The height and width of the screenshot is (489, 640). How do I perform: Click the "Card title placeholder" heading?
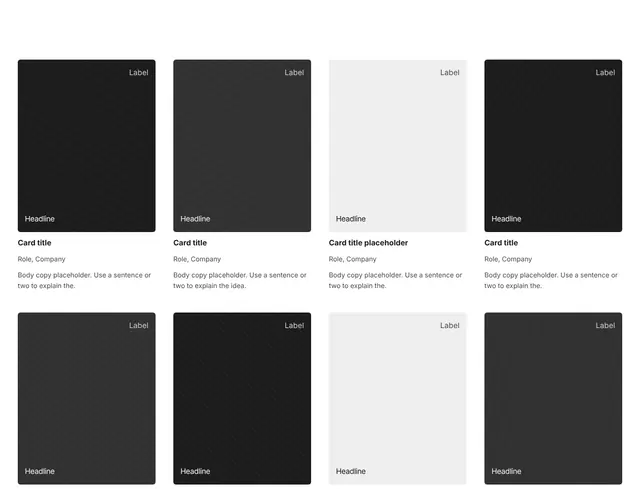tap(368, 243)
